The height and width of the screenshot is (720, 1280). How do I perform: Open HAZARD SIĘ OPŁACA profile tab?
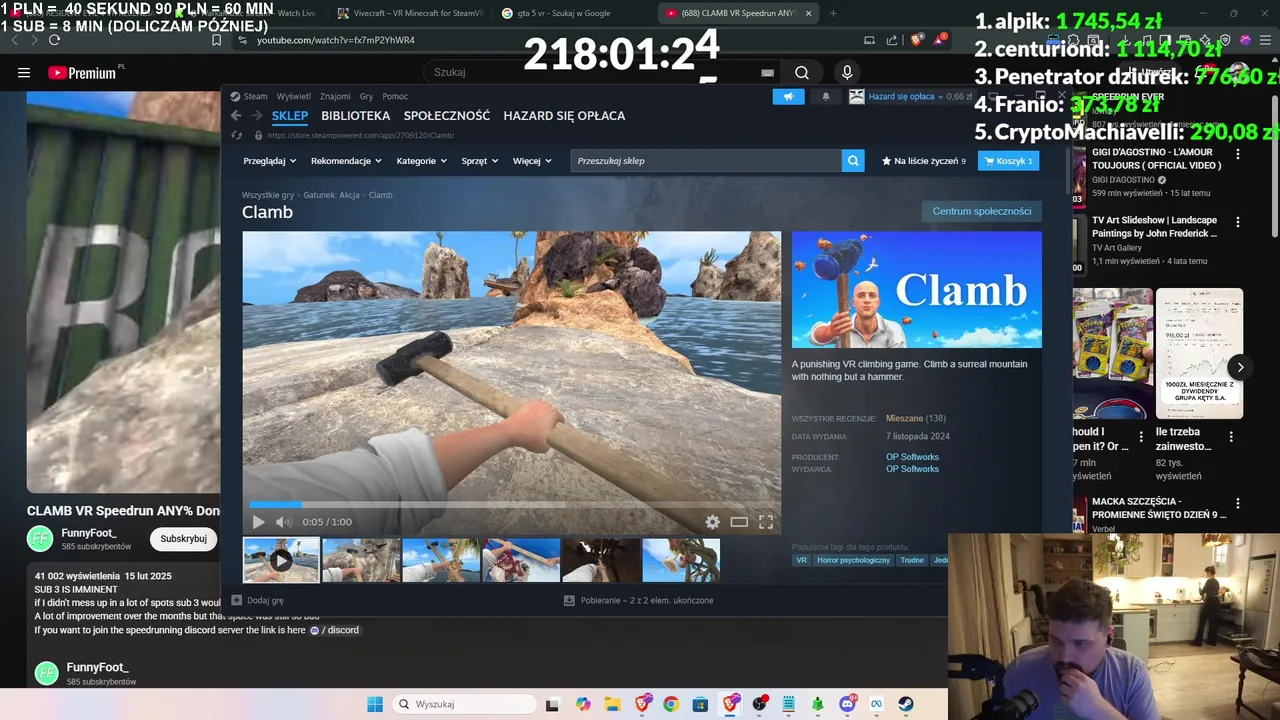[564, 116]
